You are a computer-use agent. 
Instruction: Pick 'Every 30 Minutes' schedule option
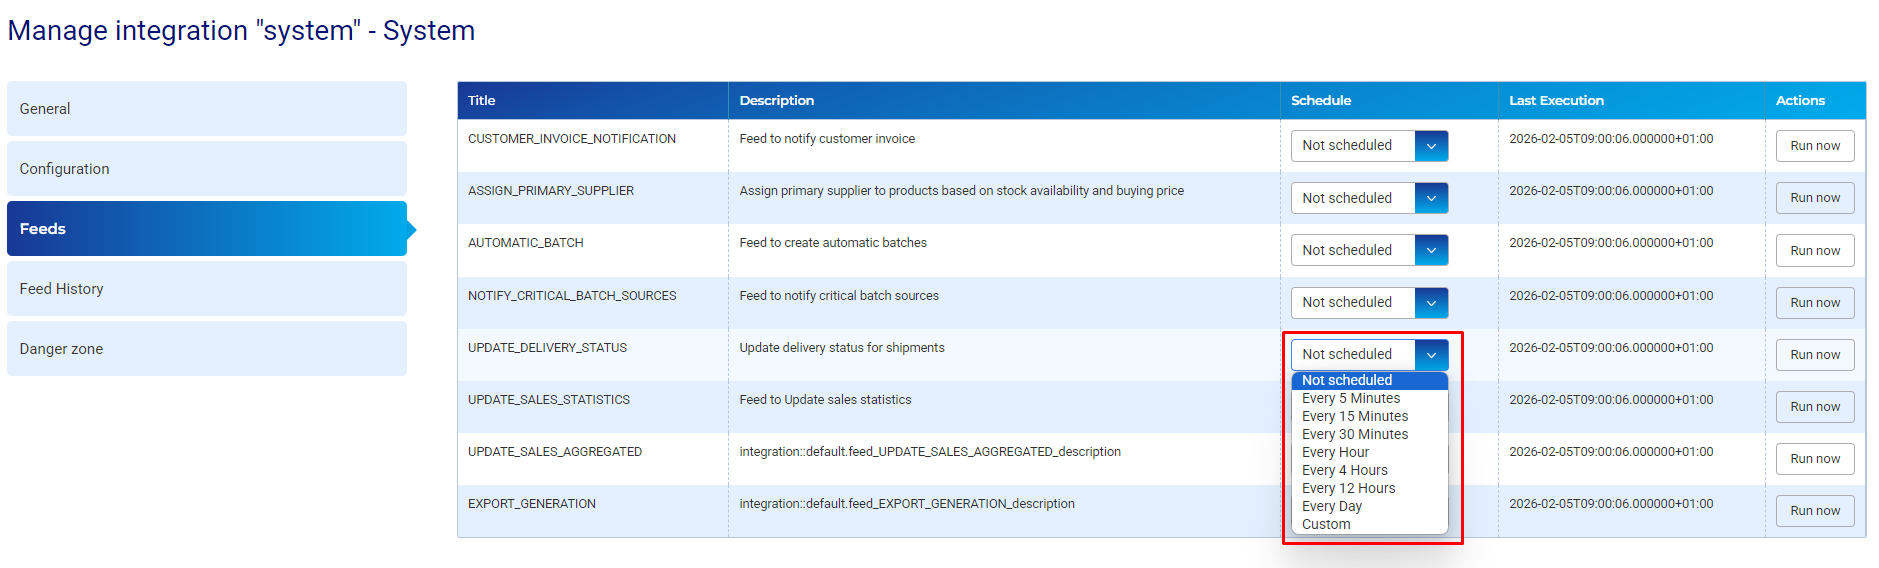pos(1355,434)
